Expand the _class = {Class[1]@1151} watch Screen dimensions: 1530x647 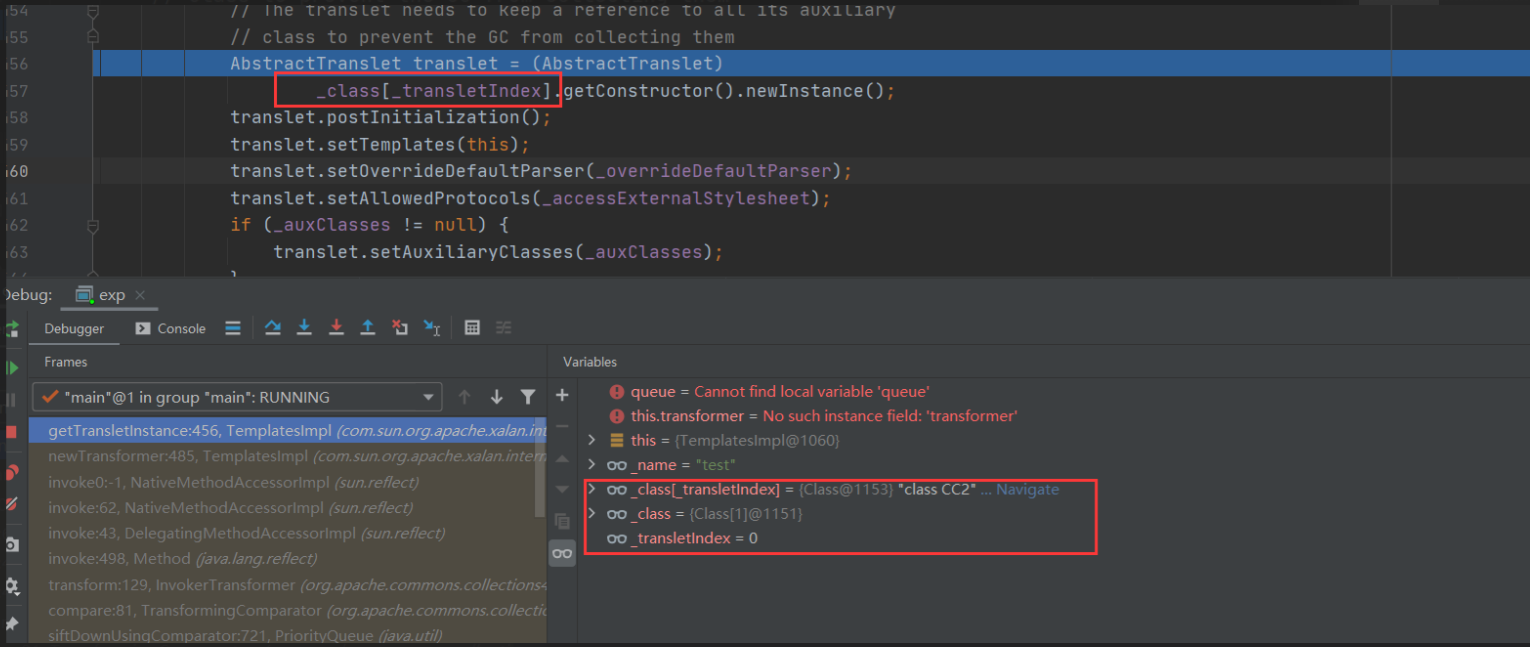tap(591, 513)
